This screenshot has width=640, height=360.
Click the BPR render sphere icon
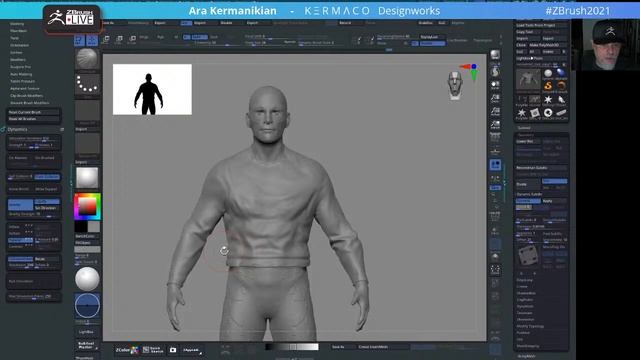click(x=495, y=55)
